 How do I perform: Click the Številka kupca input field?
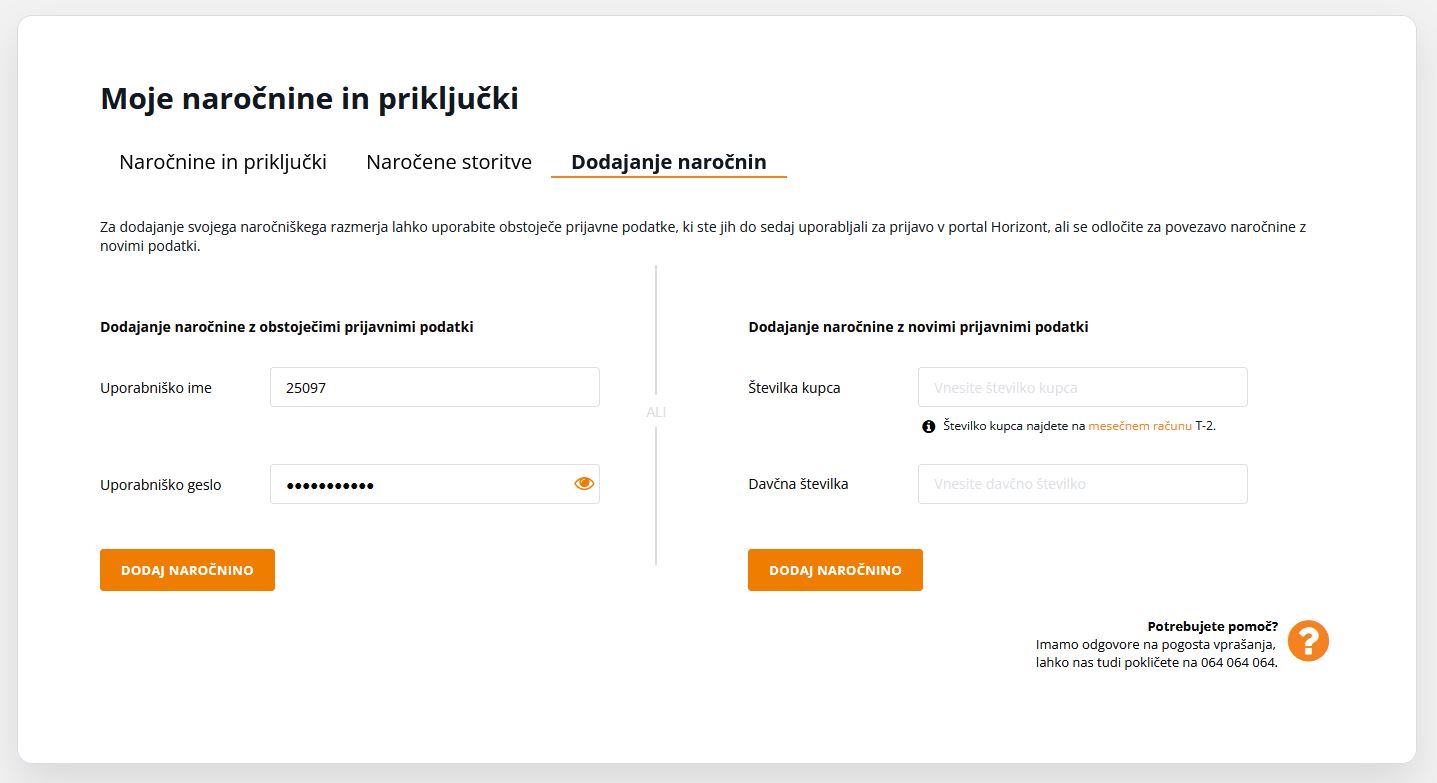[1082, 387]
